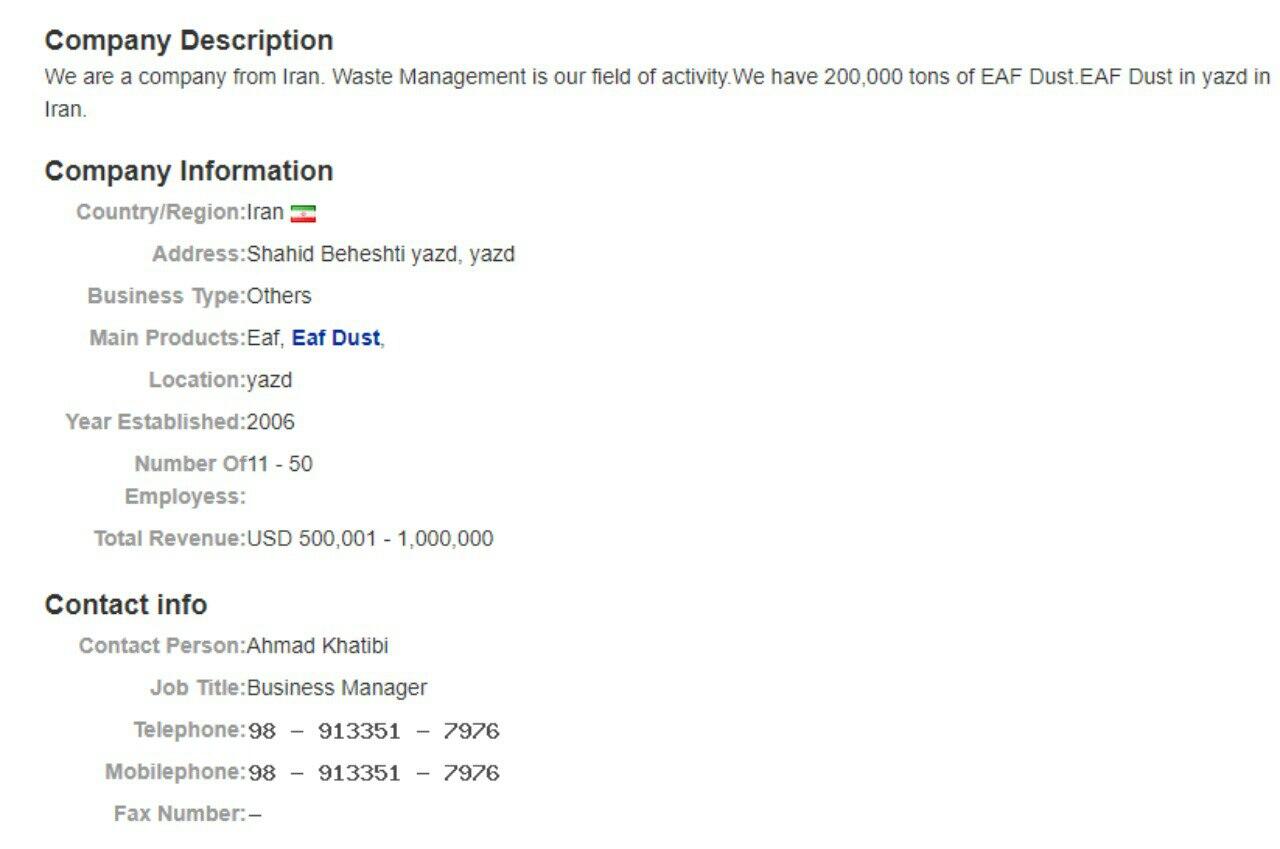The width and height of the screenshot is (1280, 849).
Task: Click the Contact info heading
Action: (126, 605)
